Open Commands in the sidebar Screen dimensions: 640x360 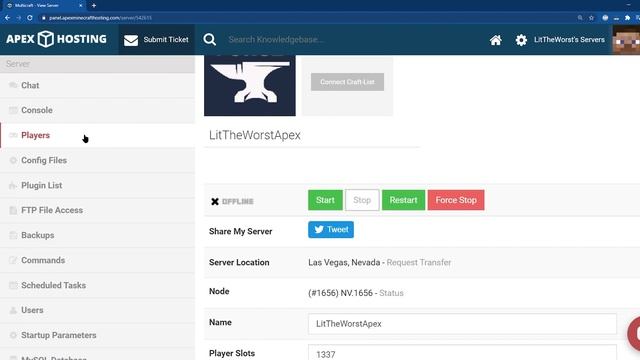click(x=98, y=260)
